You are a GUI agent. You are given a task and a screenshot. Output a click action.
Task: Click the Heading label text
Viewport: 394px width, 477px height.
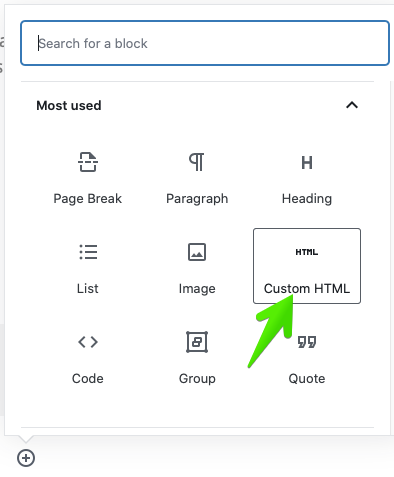pos(307,199)
